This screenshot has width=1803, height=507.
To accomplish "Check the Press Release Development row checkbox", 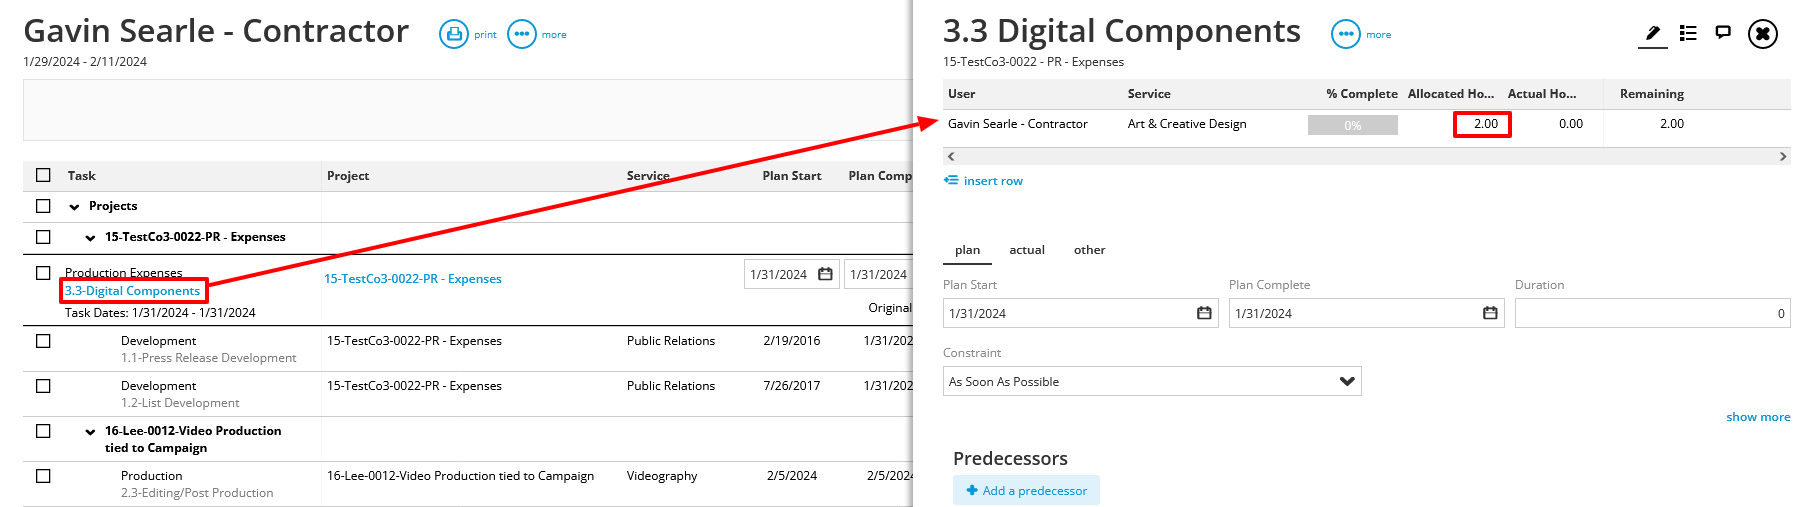I will coord(43,341).
